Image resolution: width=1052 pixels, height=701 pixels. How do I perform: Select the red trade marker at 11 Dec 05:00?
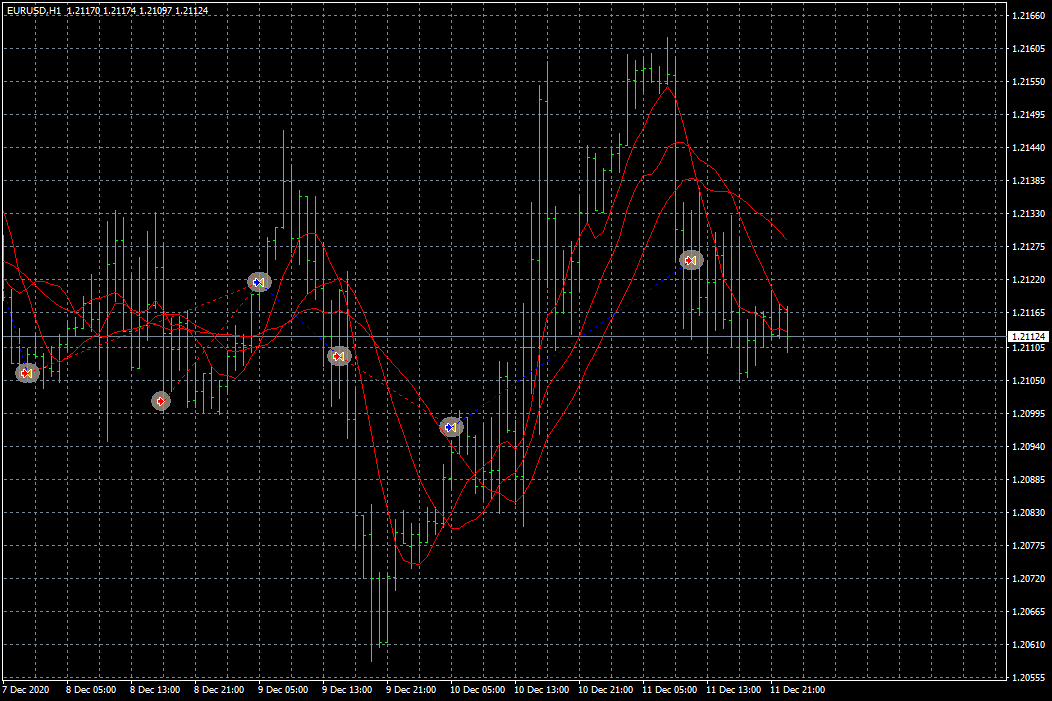pyautogui.click(x=691, y=260)
